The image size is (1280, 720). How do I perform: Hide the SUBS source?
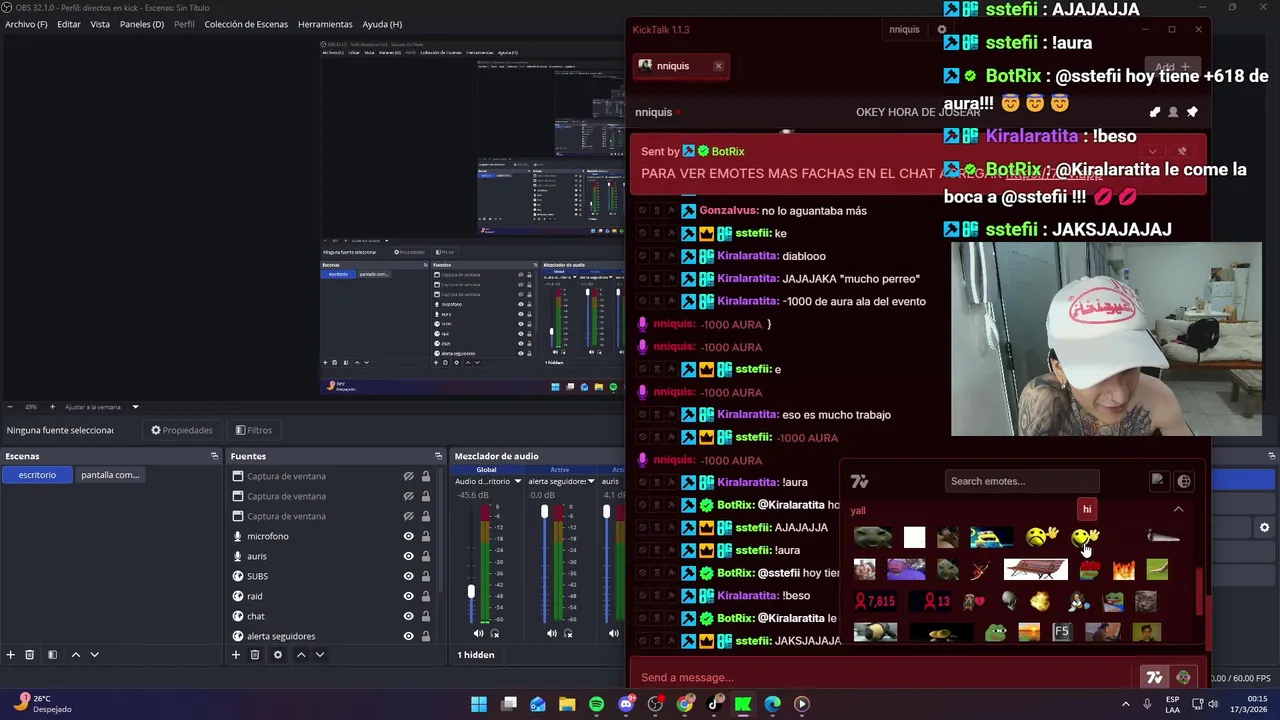tap(408, 576)
